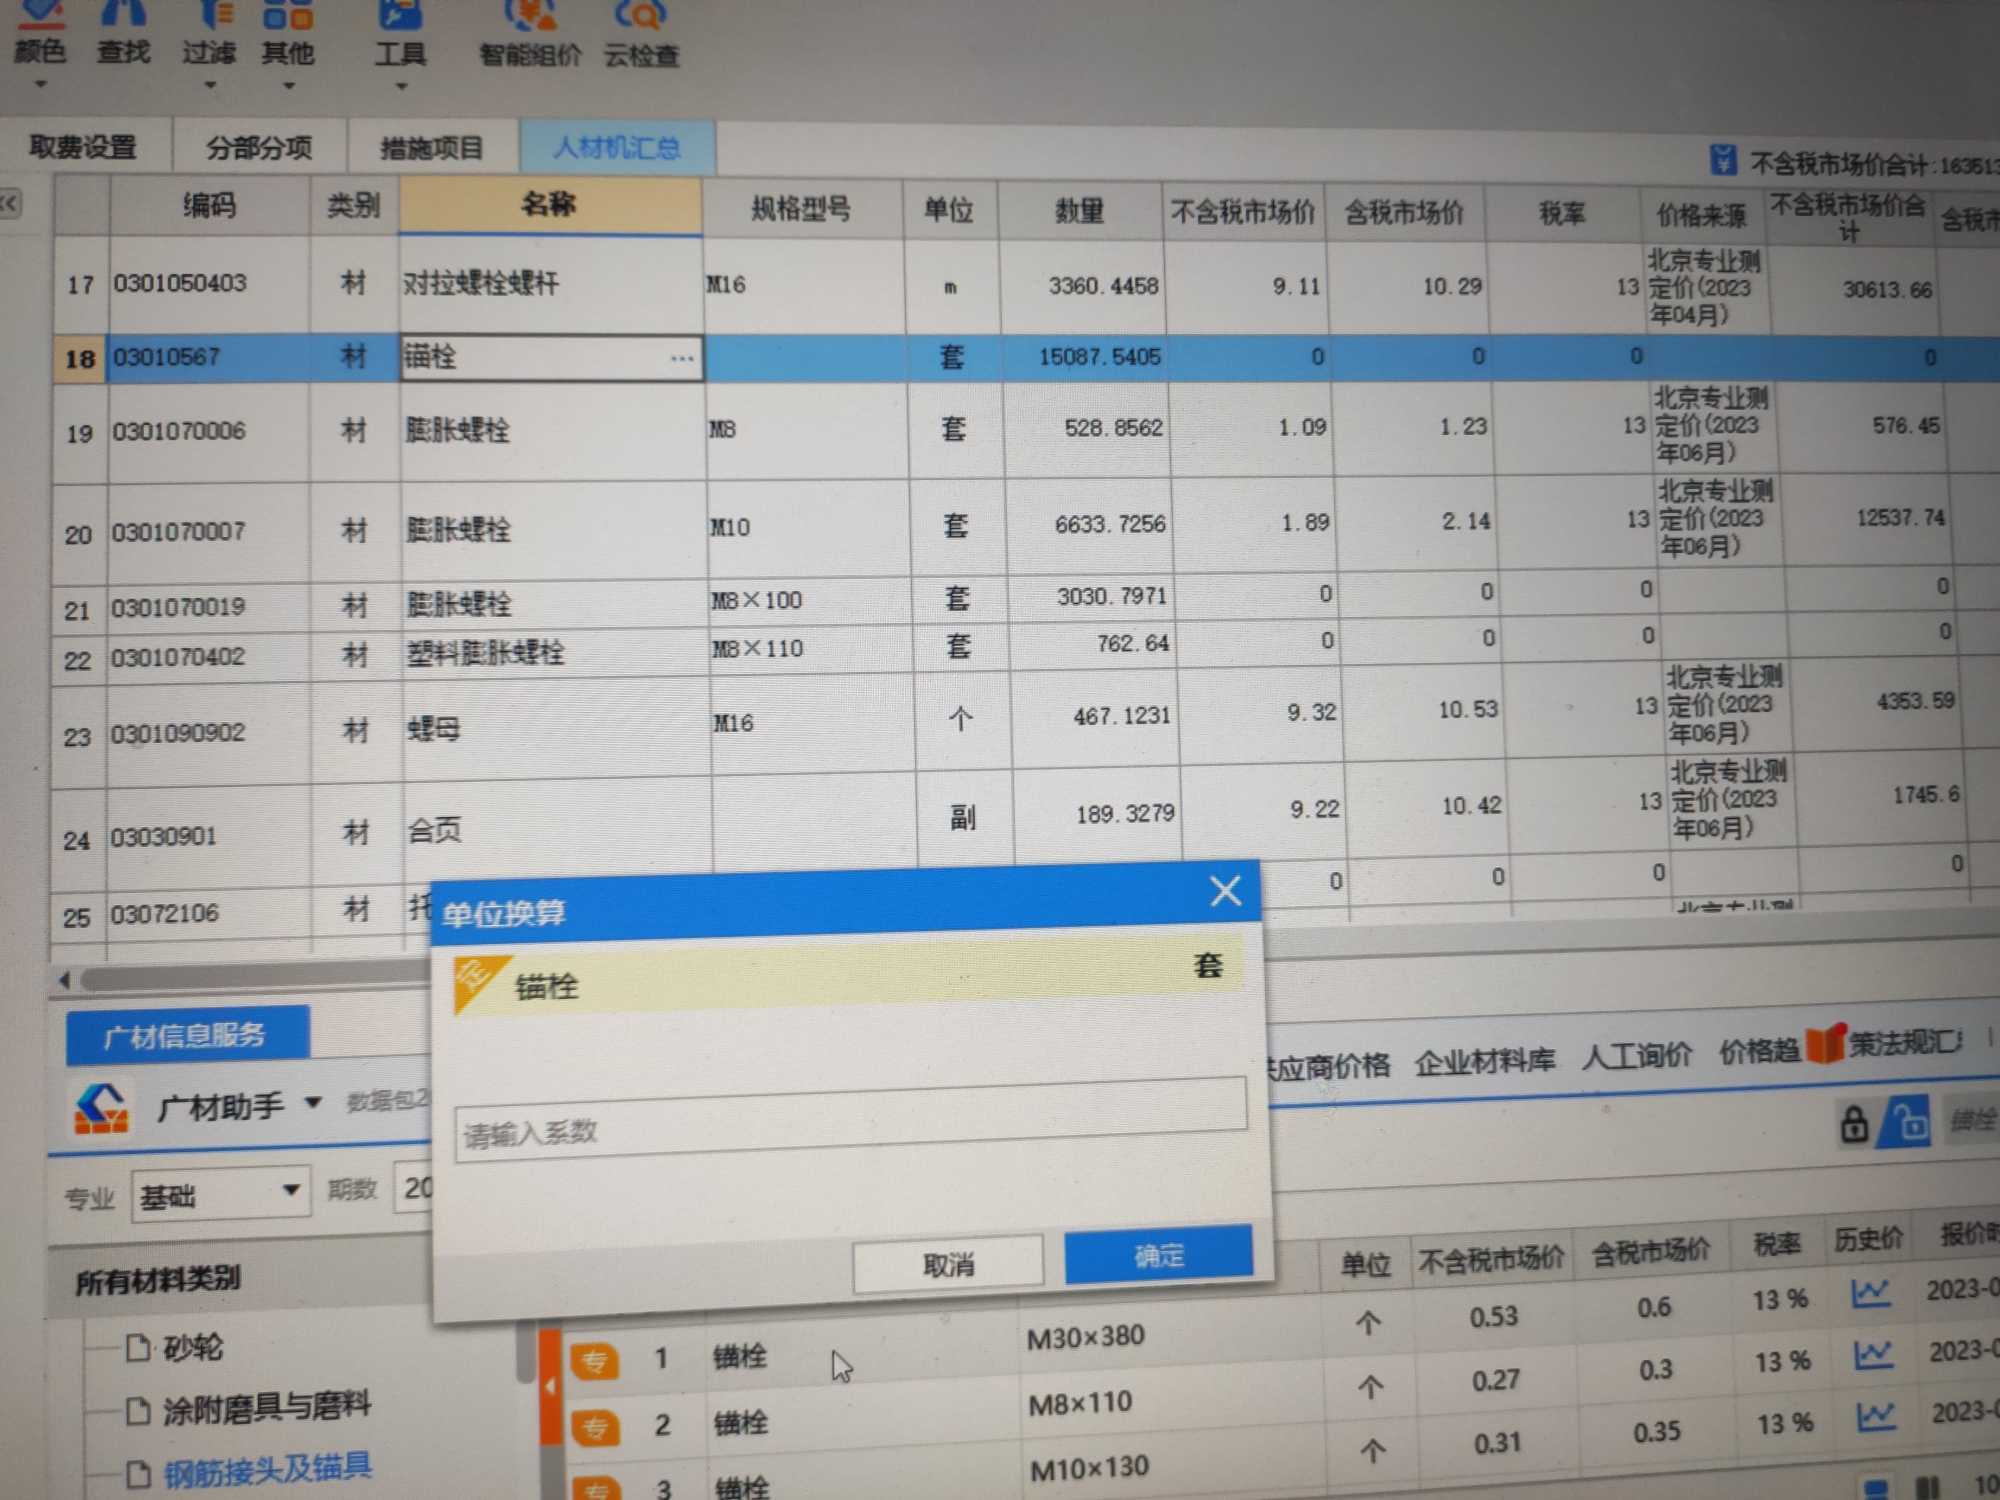Open the 颜色 color tool
This screenshot has height=1500, width=2000.
coord(40,35)
